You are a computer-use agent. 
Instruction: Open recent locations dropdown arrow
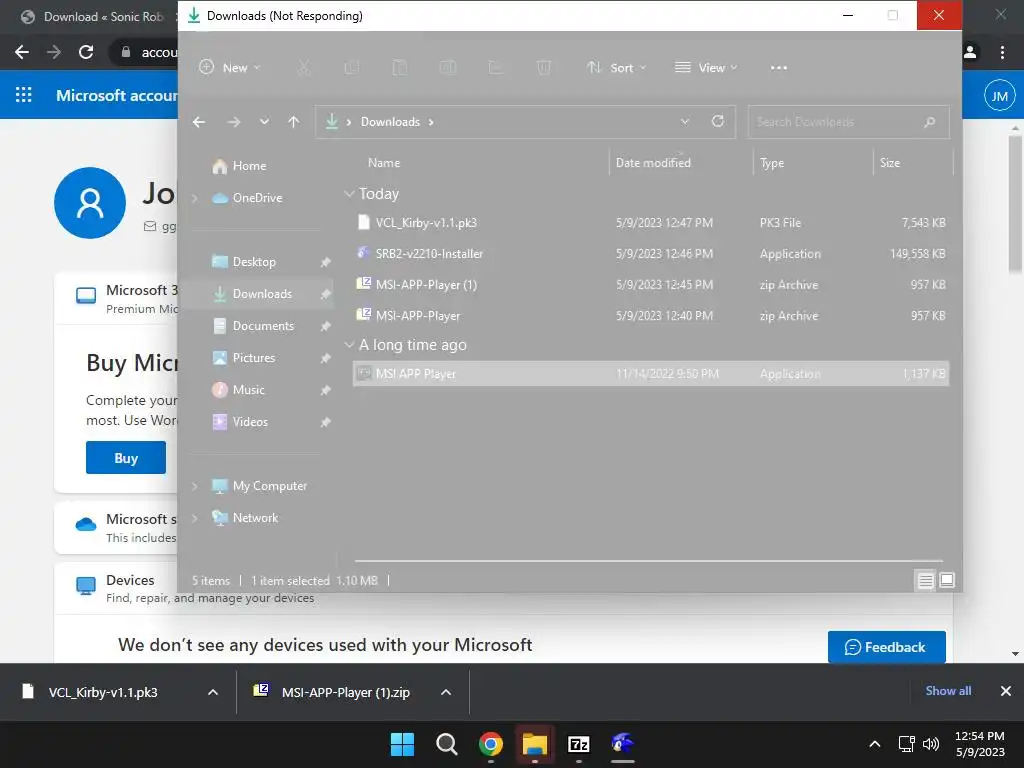(x=264, y=122)
